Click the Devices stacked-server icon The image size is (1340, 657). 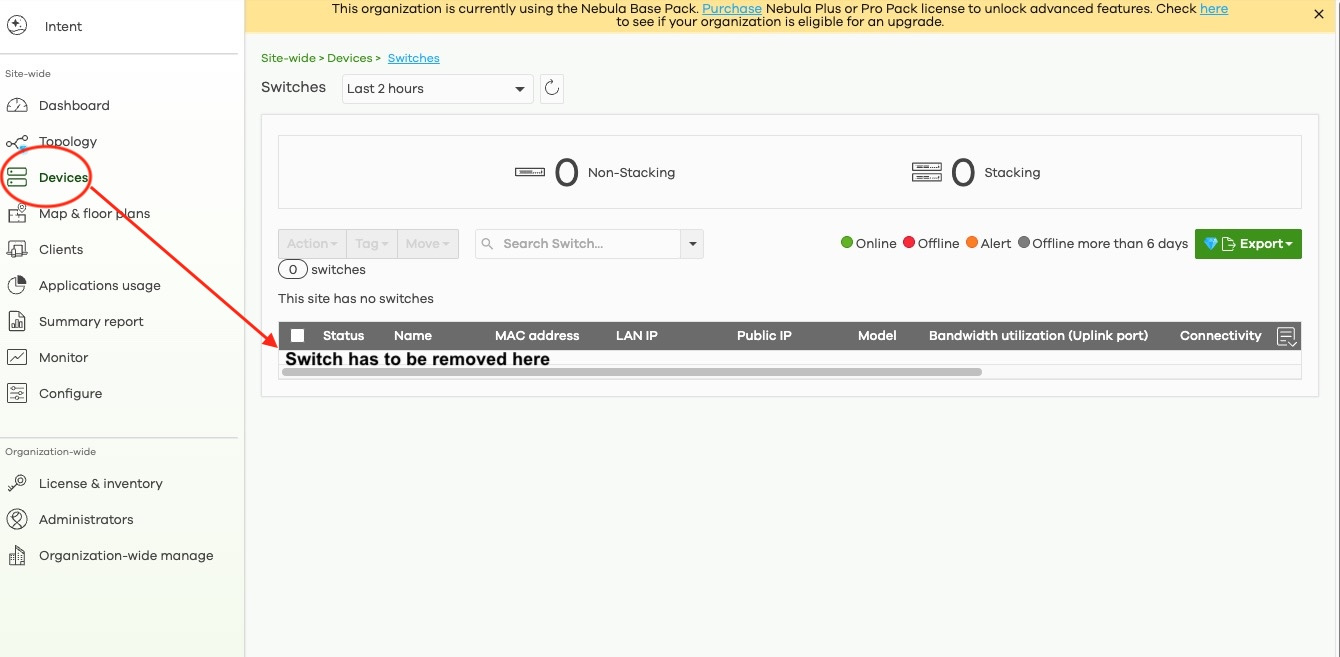click(x=17, y=177)
